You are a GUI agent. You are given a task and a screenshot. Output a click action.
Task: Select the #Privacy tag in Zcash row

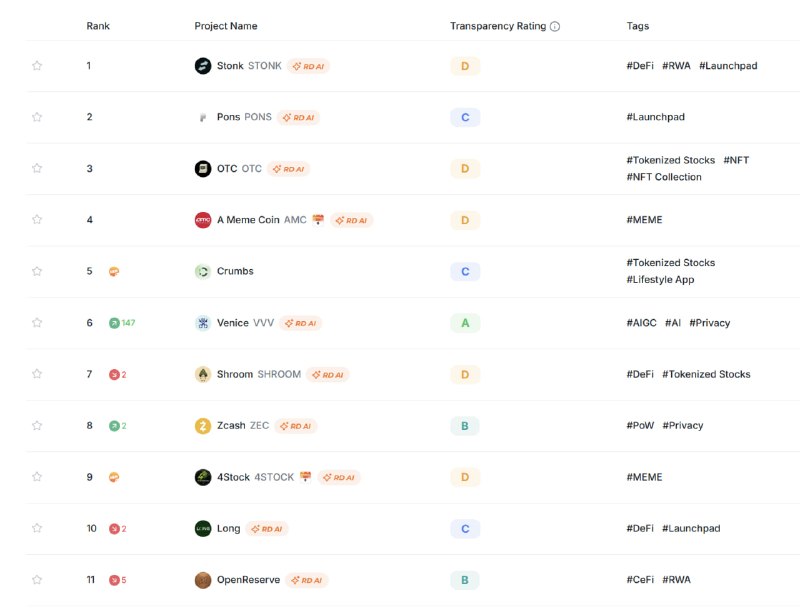pos(683,425)
